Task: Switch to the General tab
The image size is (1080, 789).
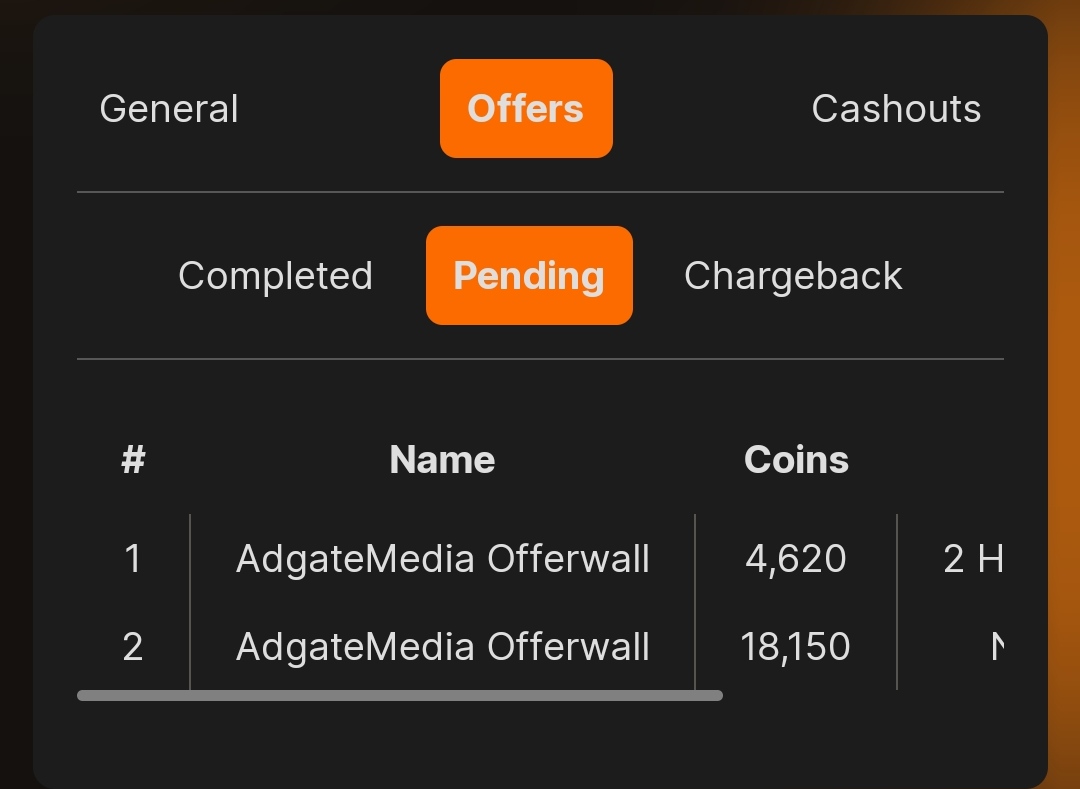Action: [169, 109]
